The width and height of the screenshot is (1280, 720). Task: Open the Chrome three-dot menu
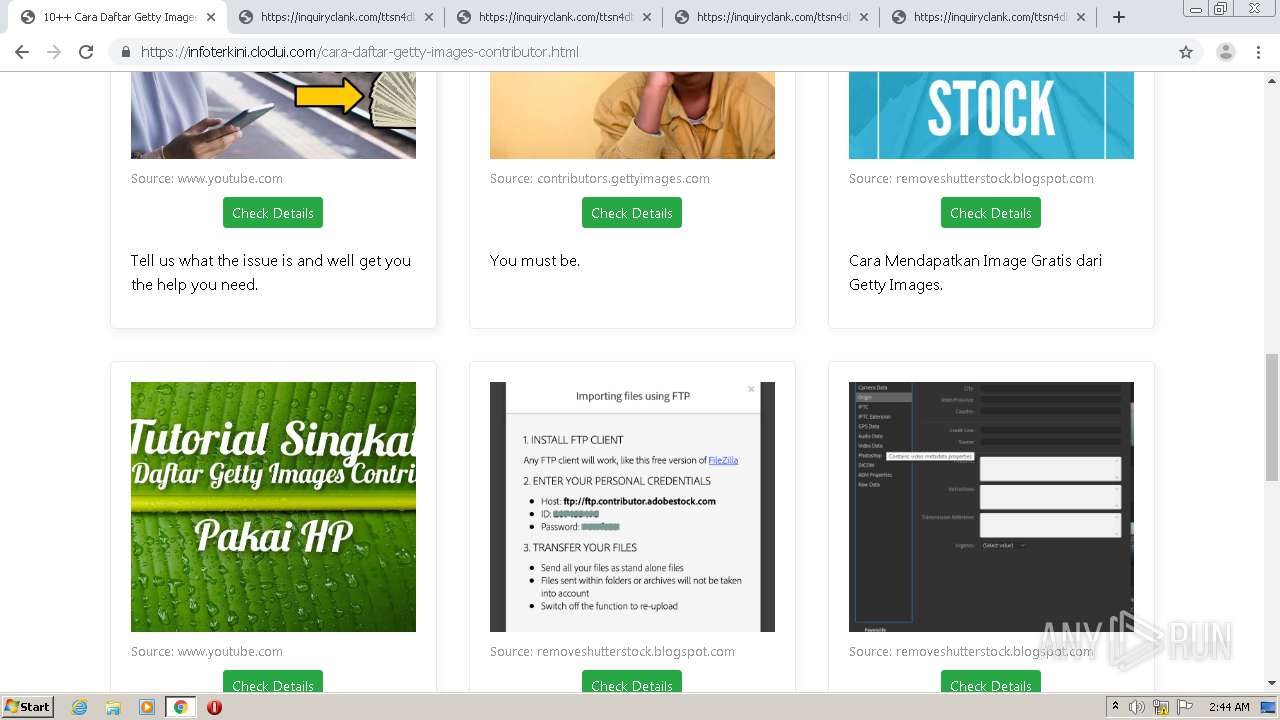tap(1259, 52)
